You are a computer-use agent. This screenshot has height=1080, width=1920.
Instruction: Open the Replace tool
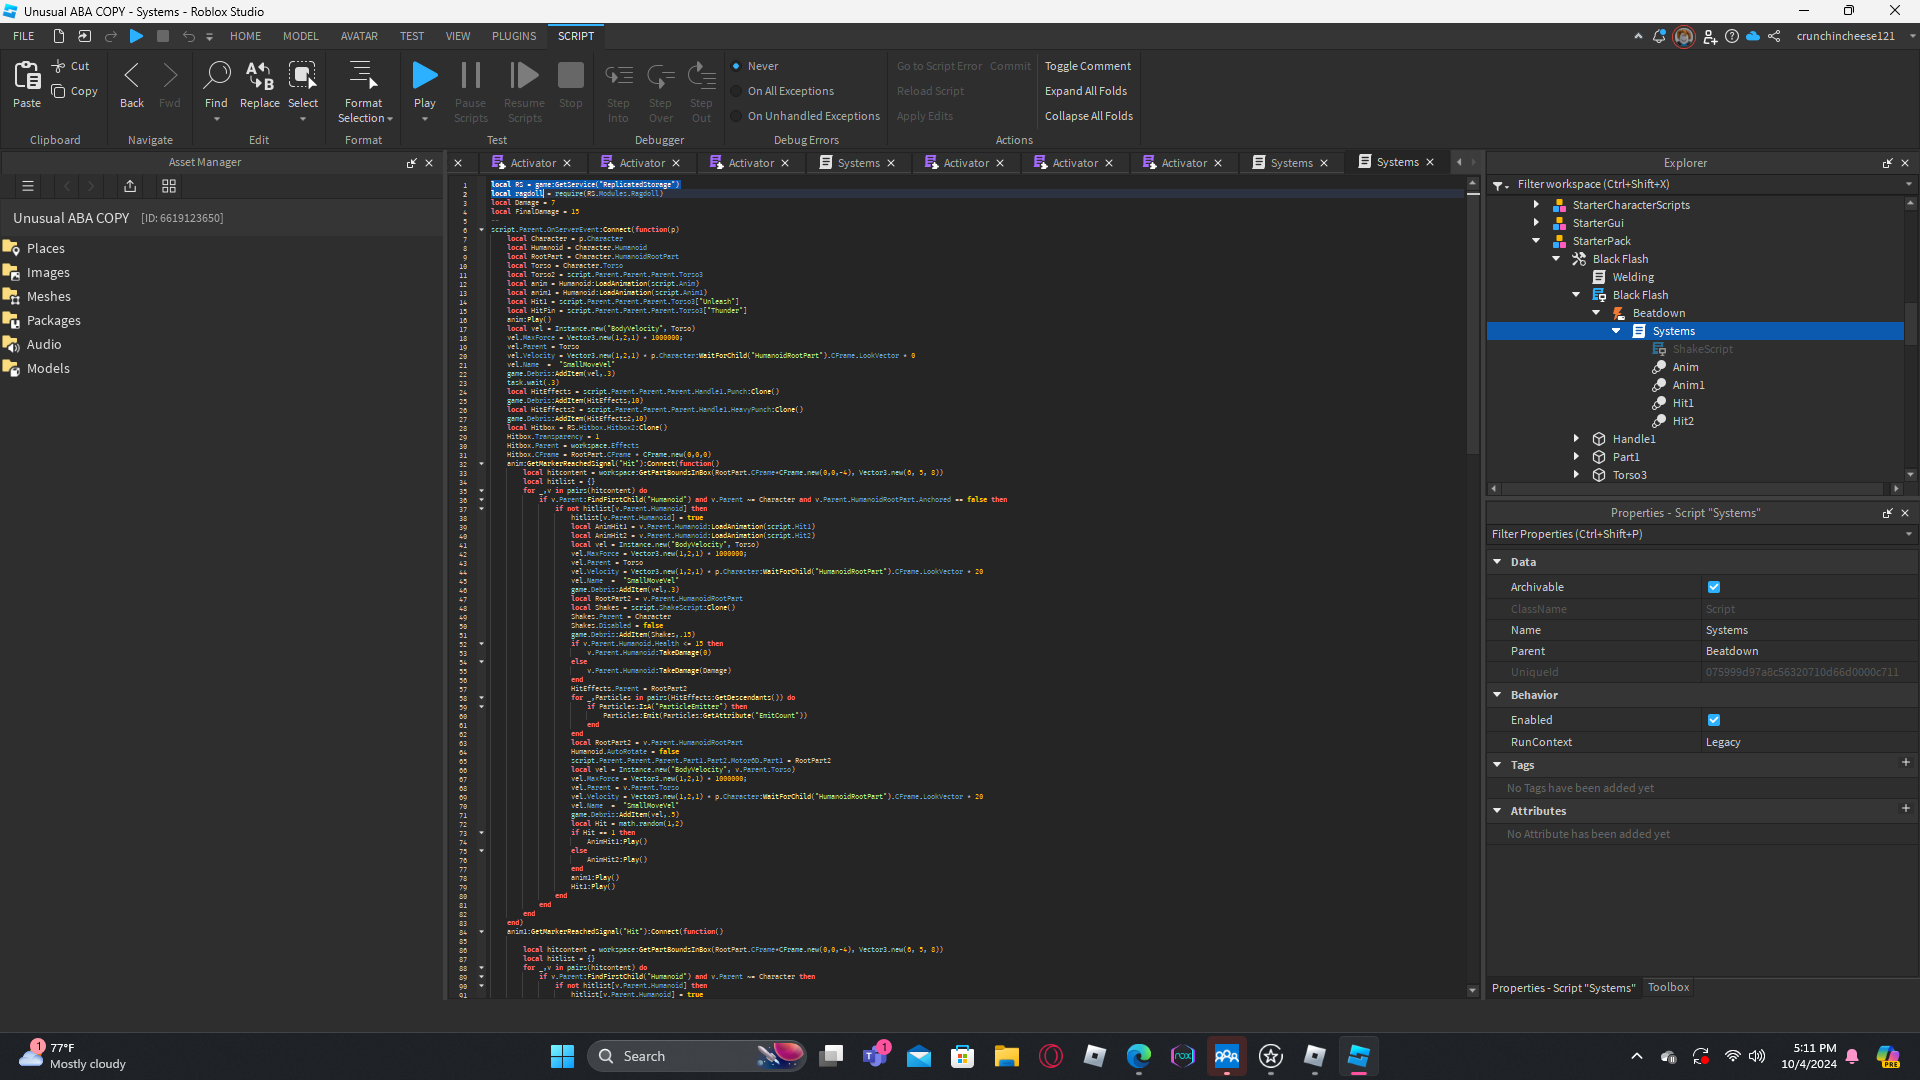pos(260,84)
